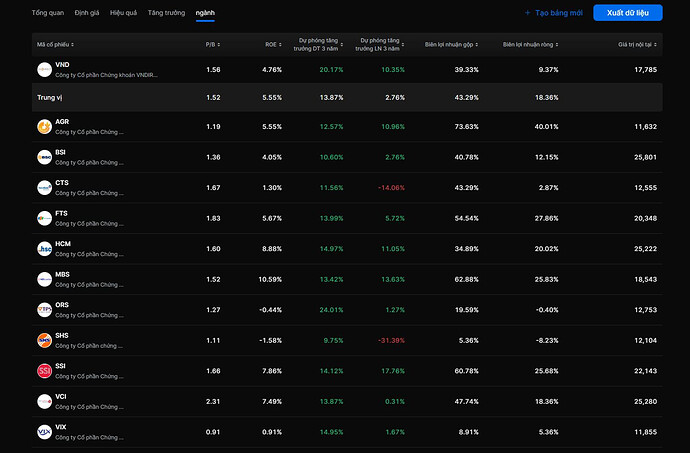Select the Trung vị median row label

(49, 97)
